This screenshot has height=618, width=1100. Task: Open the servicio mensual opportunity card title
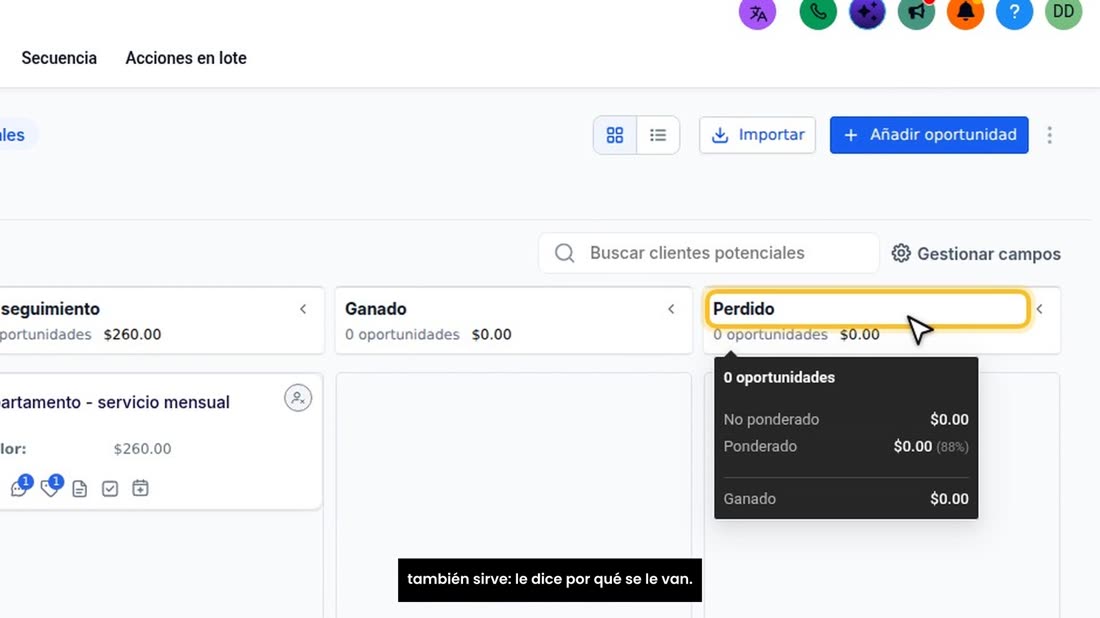point(114,402)
